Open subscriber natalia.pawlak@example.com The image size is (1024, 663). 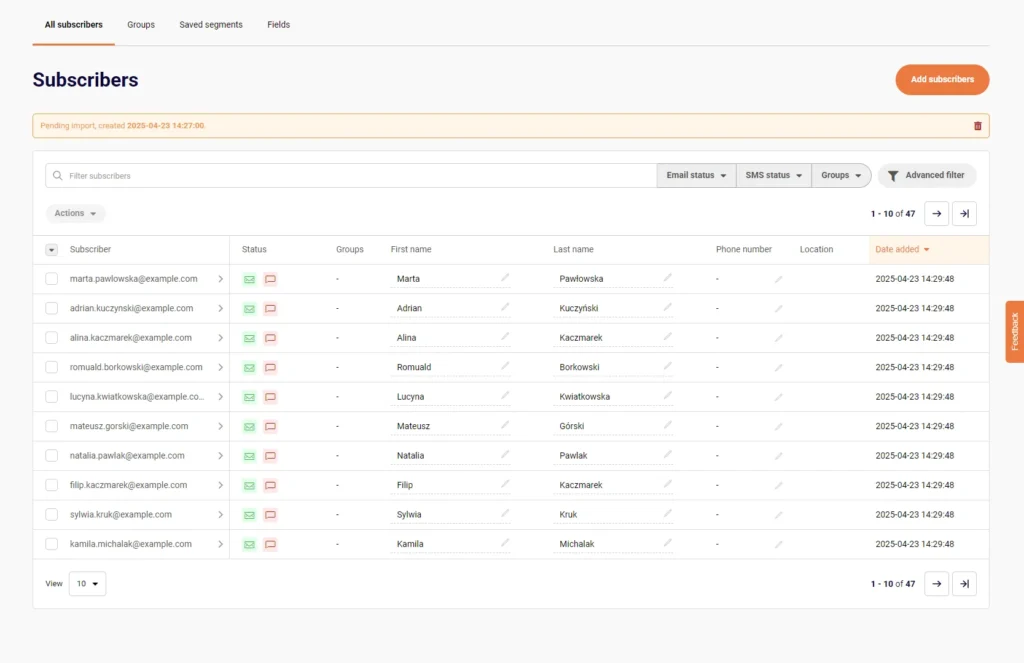[127, 455]
